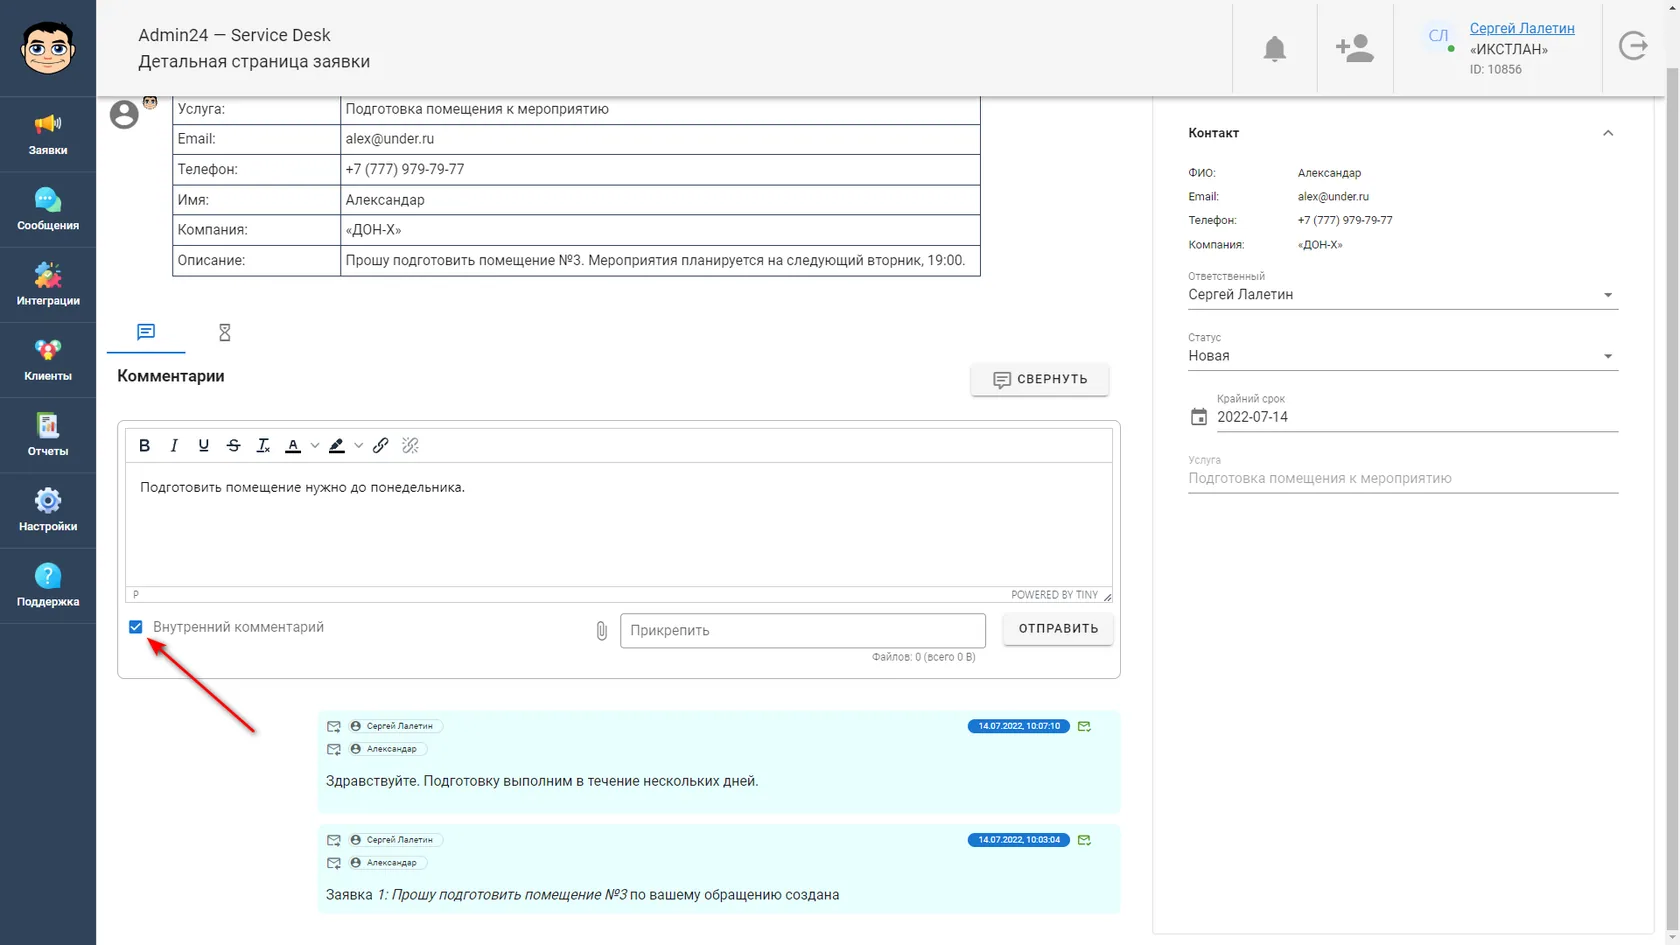The width and height of the screenshot is (1680, 945).
Task: Click the add user icon in header
Action: point(1354,48)
